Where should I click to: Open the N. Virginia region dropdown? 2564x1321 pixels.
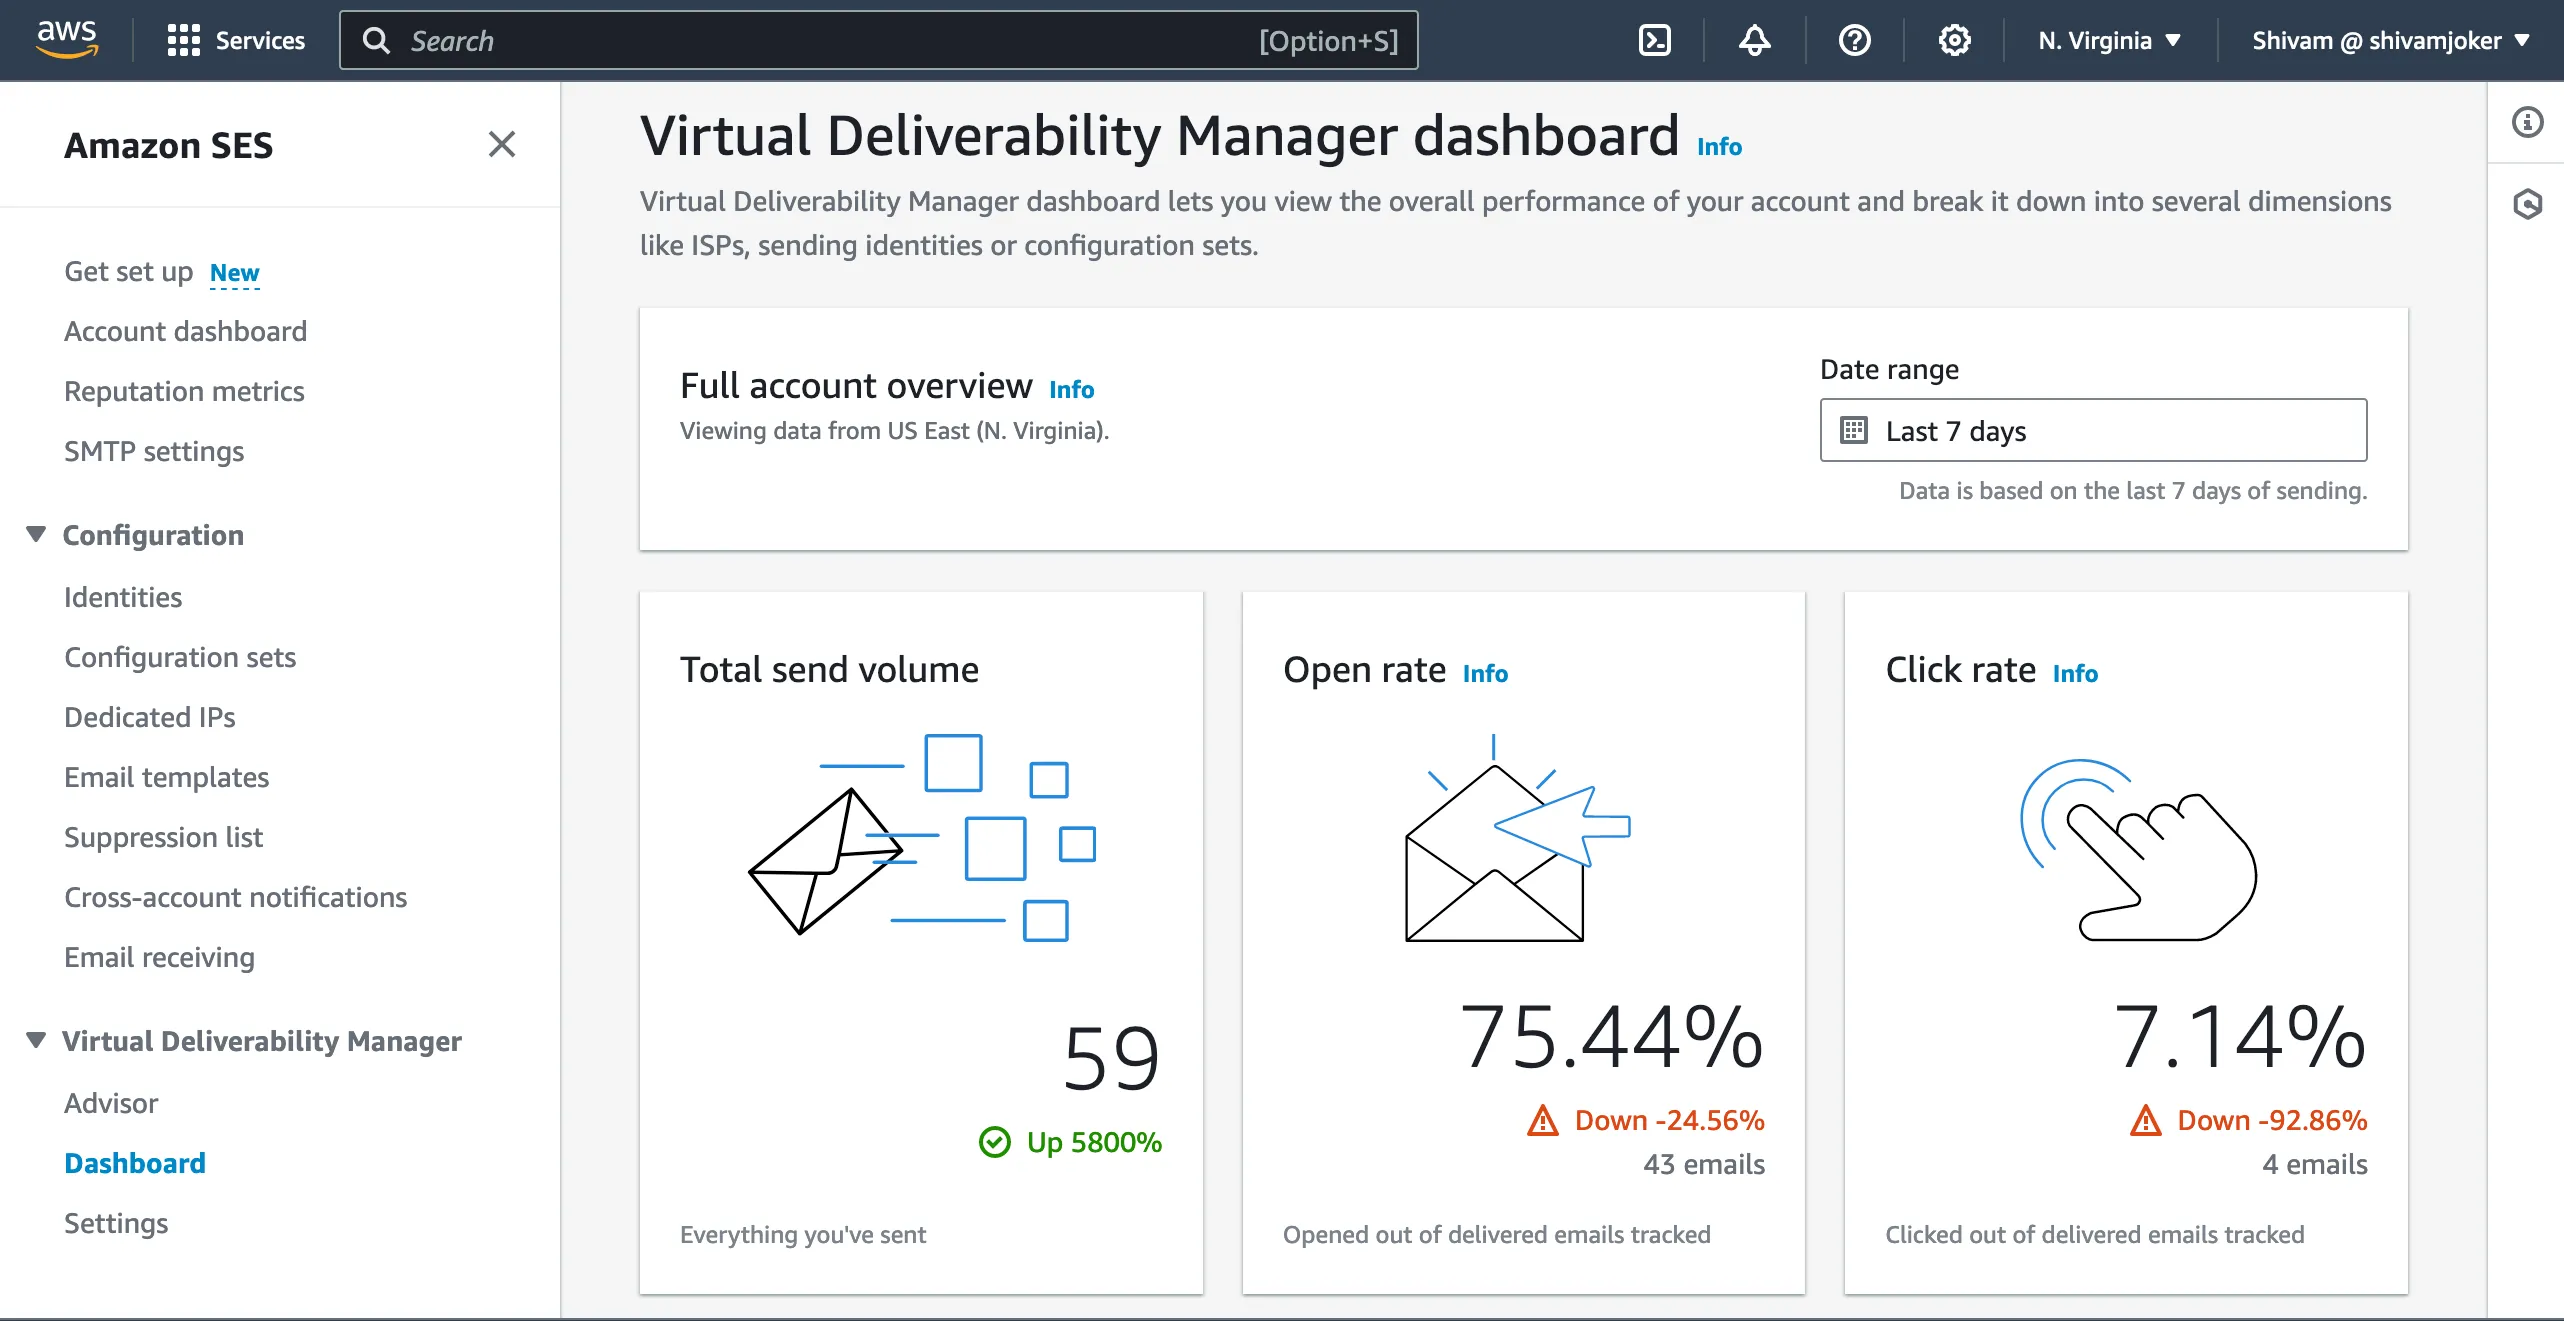pos(2109,40)
